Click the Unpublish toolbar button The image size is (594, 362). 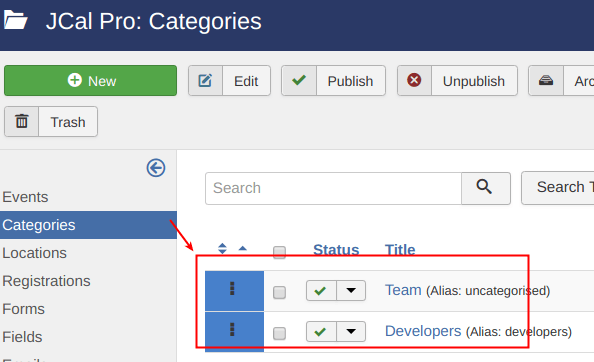(x=457, y=81)
